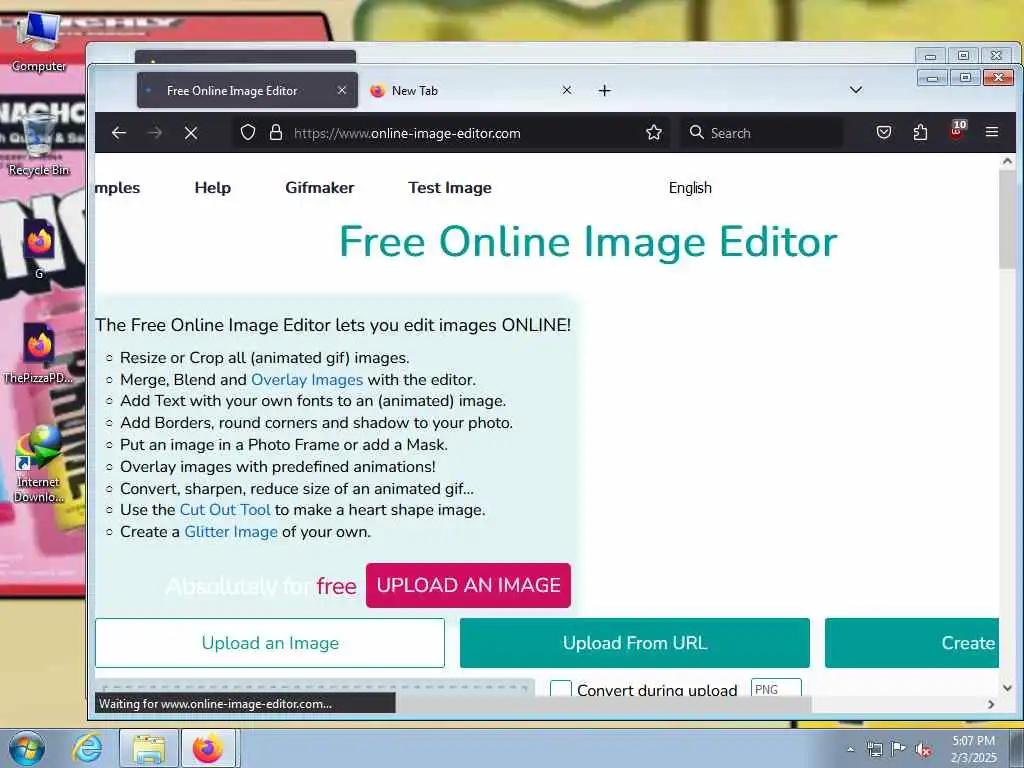Launch Internet Explorer from taskbar
Viewport: 1024px width, 768px height.
[x=87, y=748]
